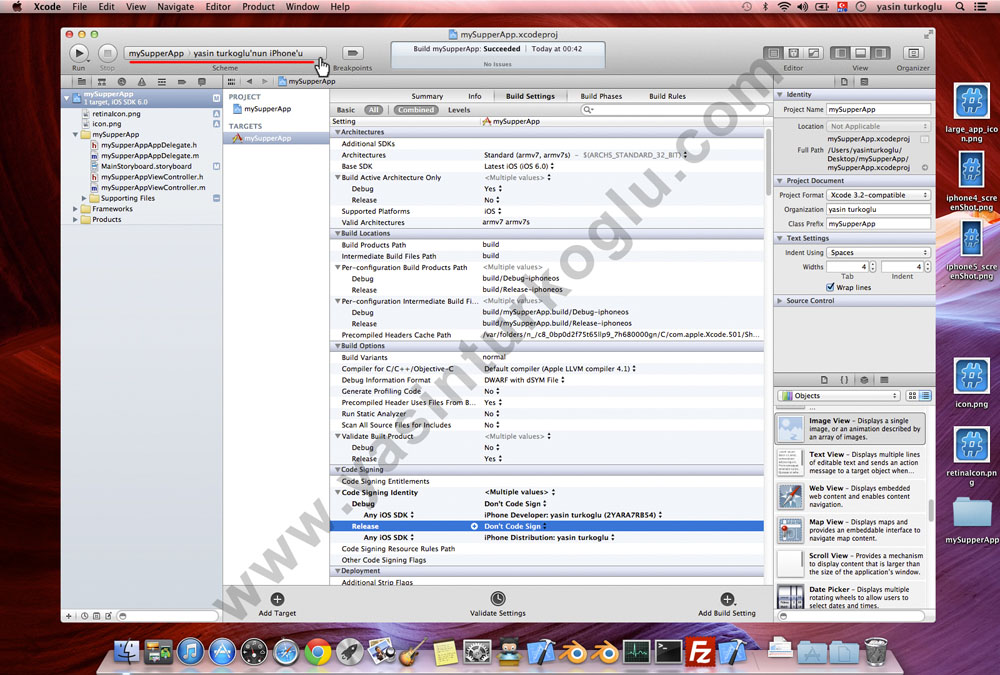Collapse the Code Signing group
This screenshot has width=1000, height=675.
[337, 470]
